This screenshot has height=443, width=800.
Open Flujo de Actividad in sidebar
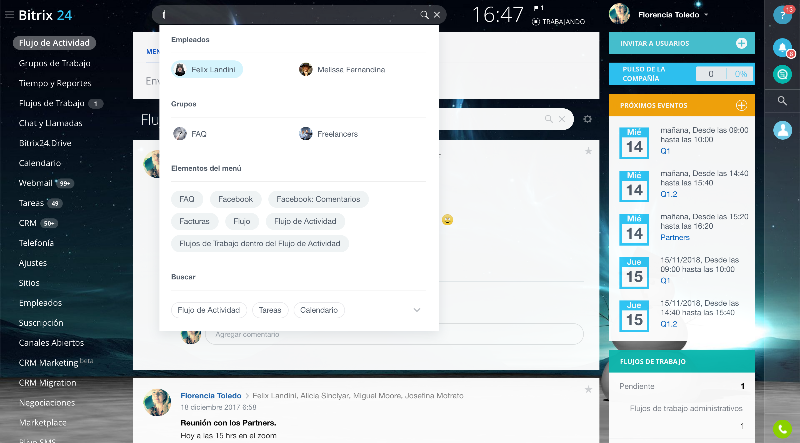[x=54, y=43]
